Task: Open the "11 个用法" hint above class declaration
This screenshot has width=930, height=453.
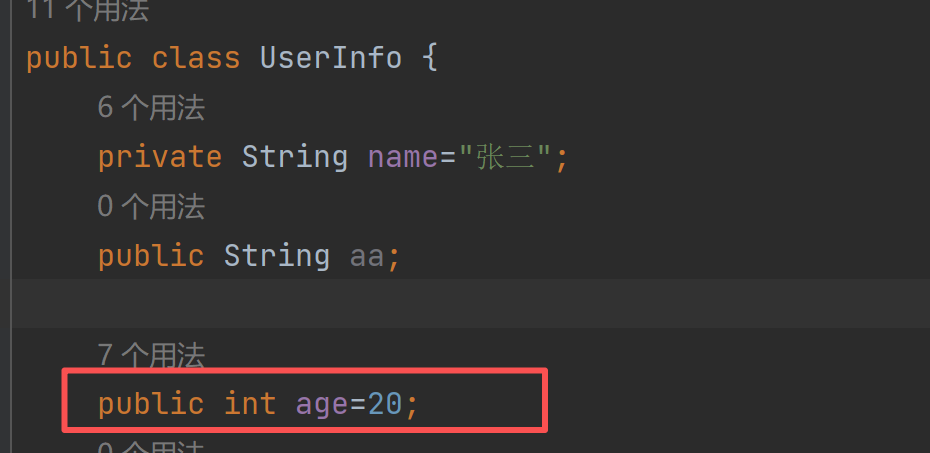Action: 88,11
